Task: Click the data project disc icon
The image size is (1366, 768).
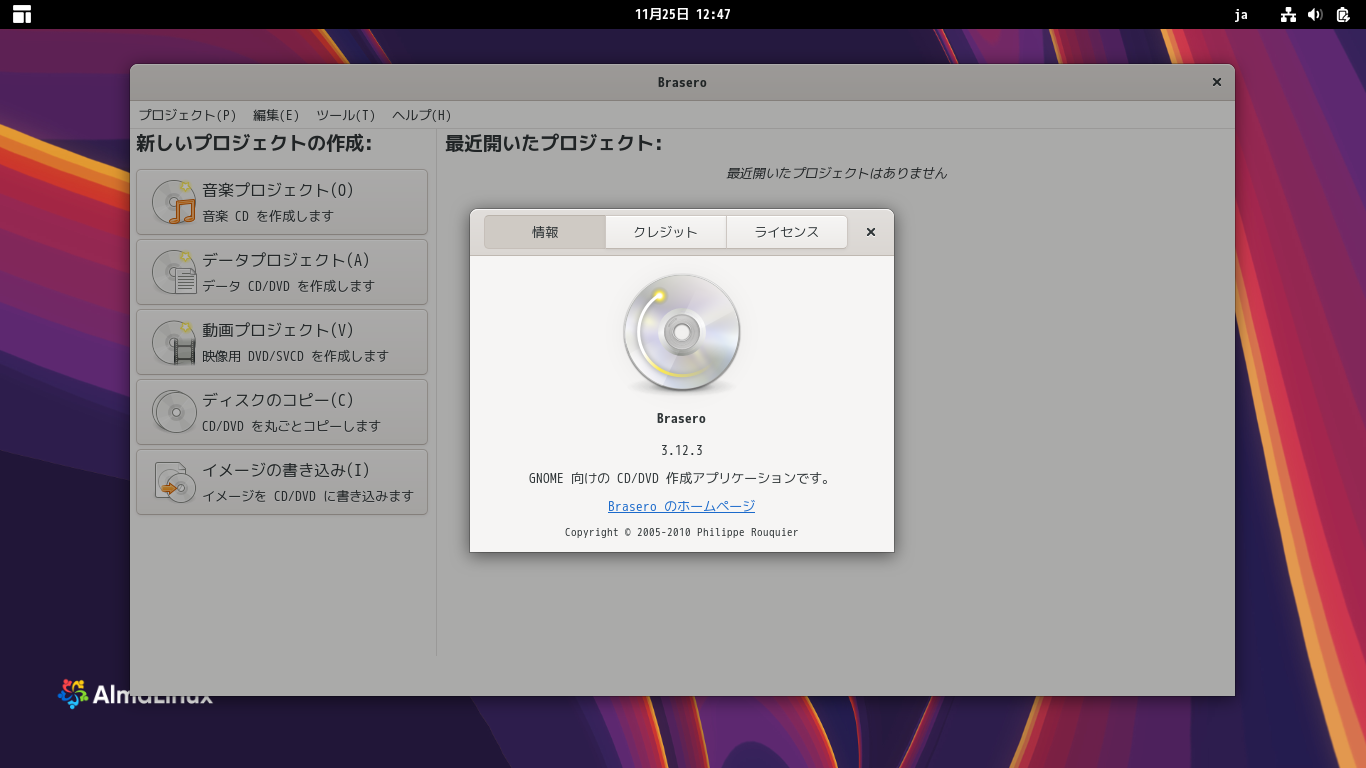Action: (174, 272)
